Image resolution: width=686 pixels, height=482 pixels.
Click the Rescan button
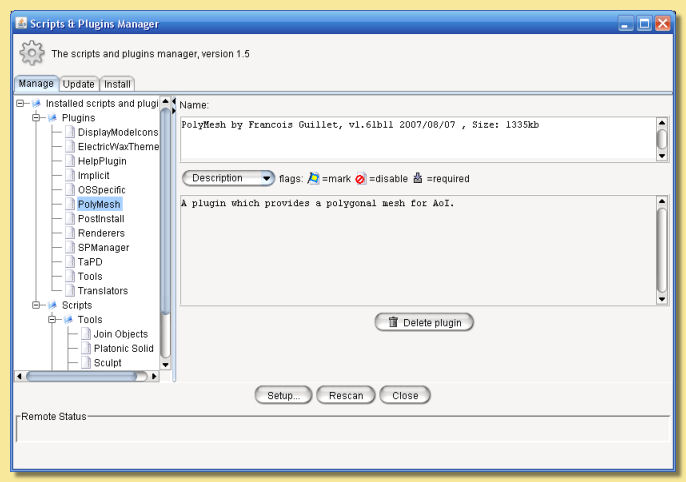[345, 395]
